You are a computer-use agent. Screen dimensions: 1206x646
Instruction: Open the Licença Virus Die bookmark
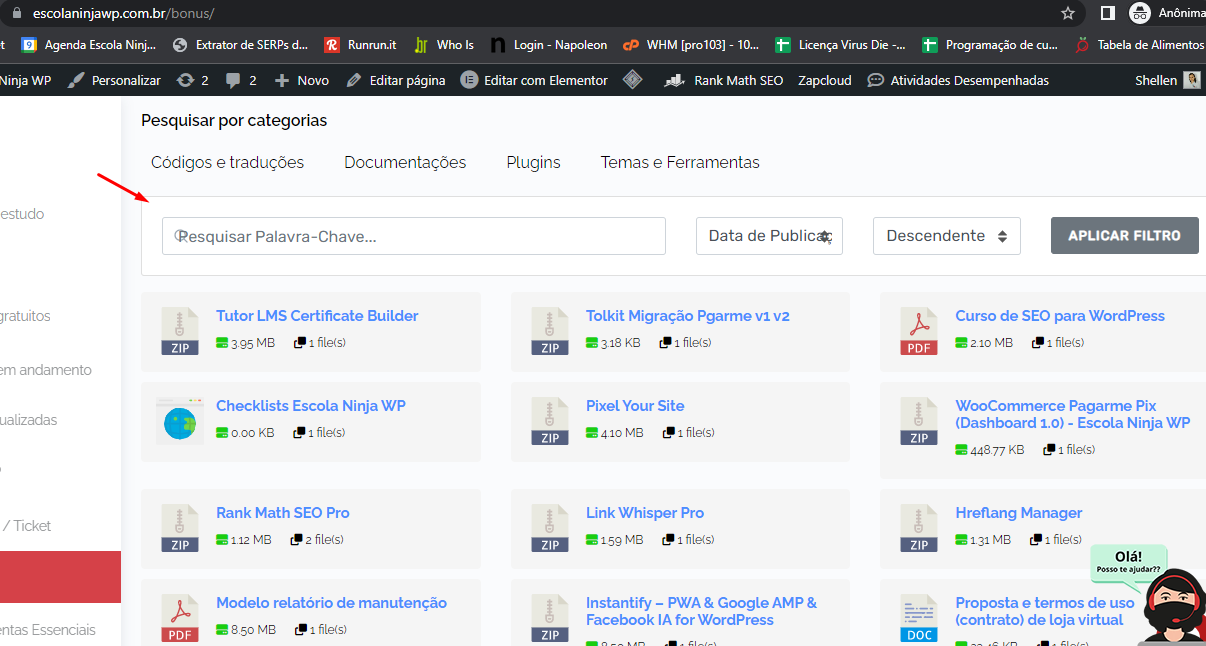coord(841,45)
